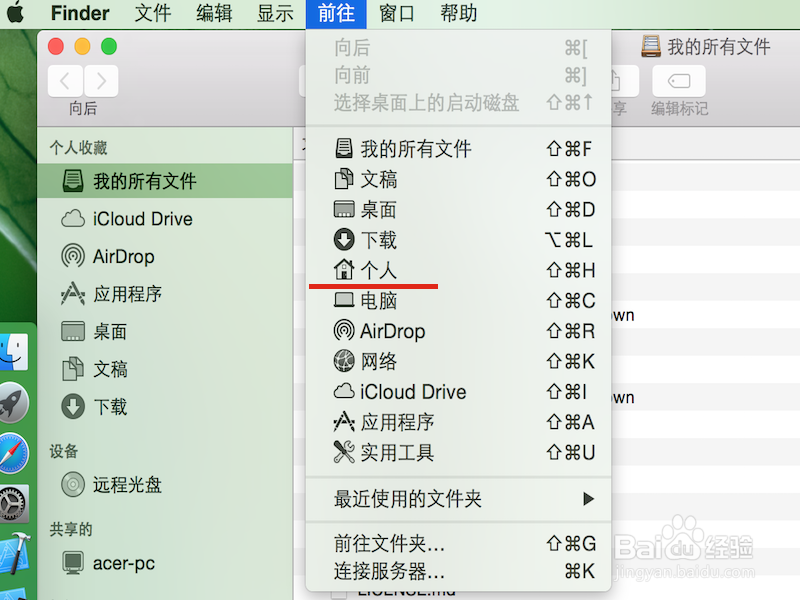This screenshot has width=800, height=600.
Task: Click the 编辑标记 tag toolbar button
Action: (x=679, y=81)
